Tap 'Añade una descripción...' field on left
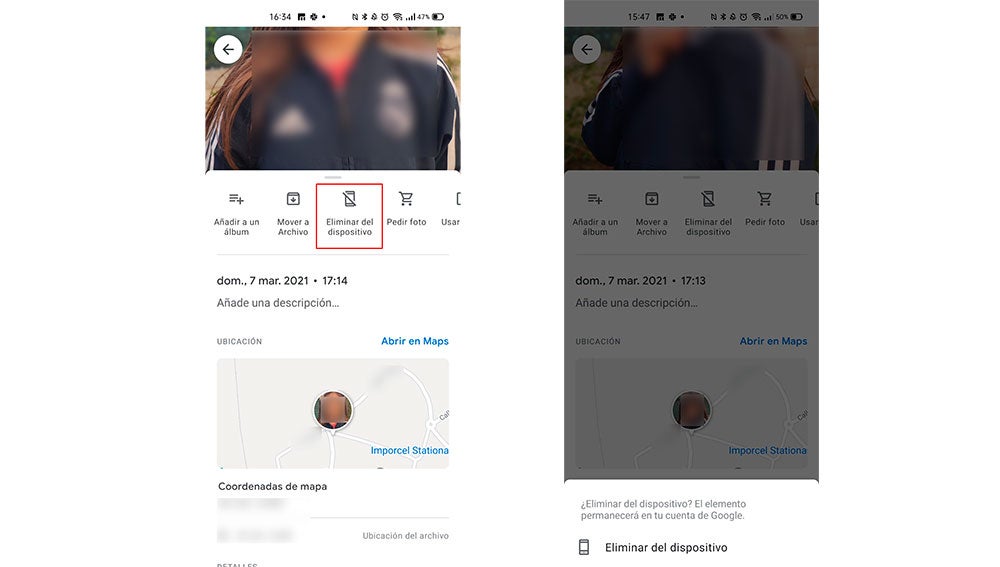1000x567 pixels. 278,303
